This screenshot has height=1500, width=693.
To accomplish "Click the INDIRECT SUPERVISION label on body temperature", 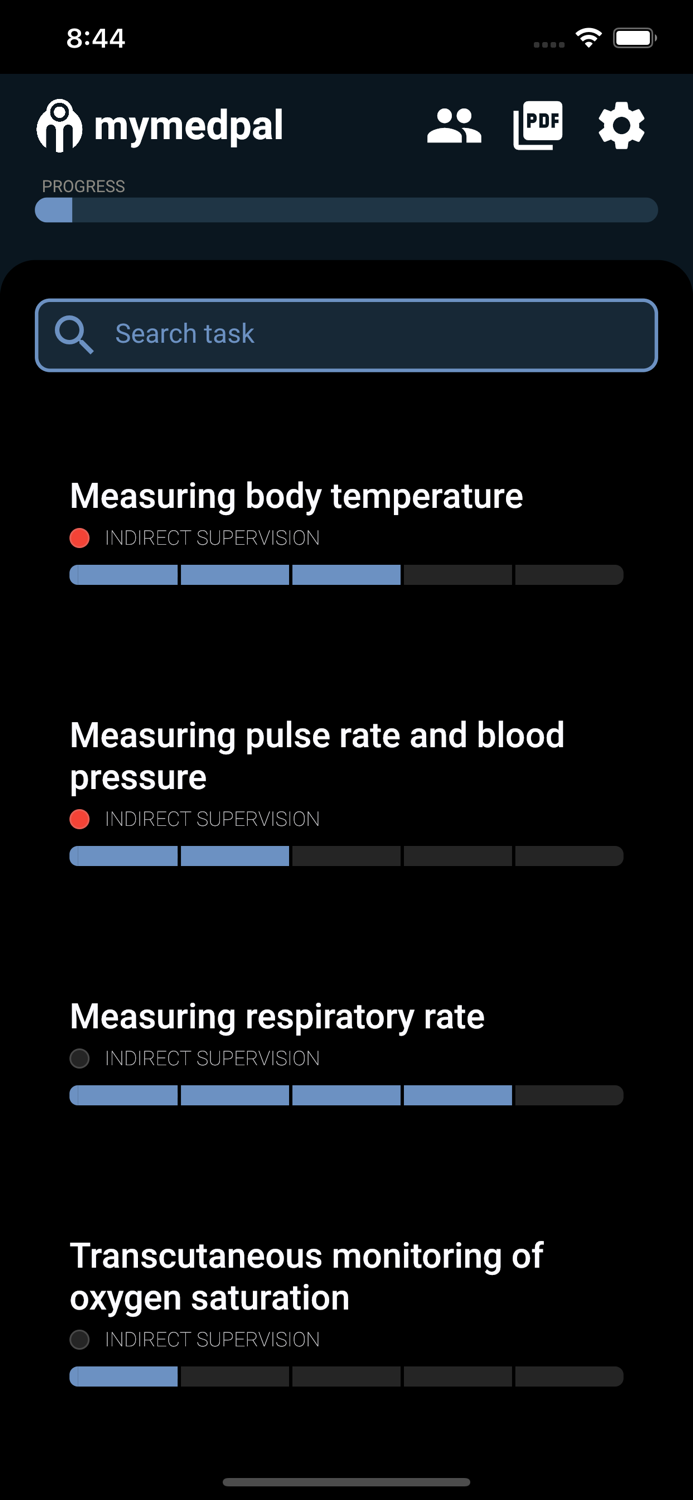I will click(x=210, y=538).
